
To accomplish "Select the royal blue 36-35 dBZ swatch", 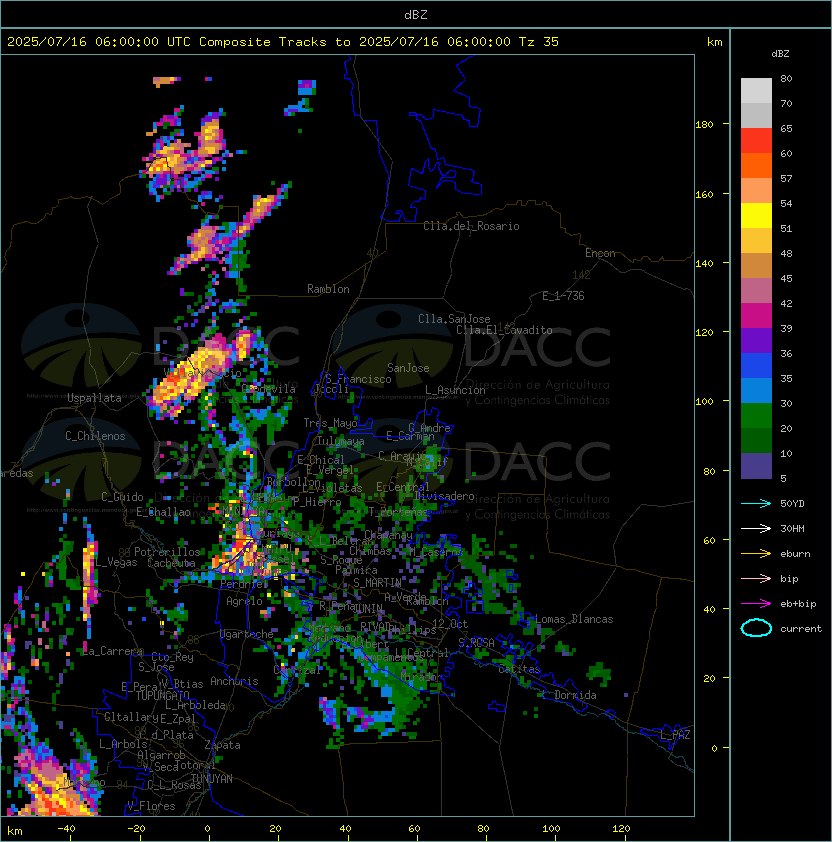I will pyautogui.click(x=756, y=366).
